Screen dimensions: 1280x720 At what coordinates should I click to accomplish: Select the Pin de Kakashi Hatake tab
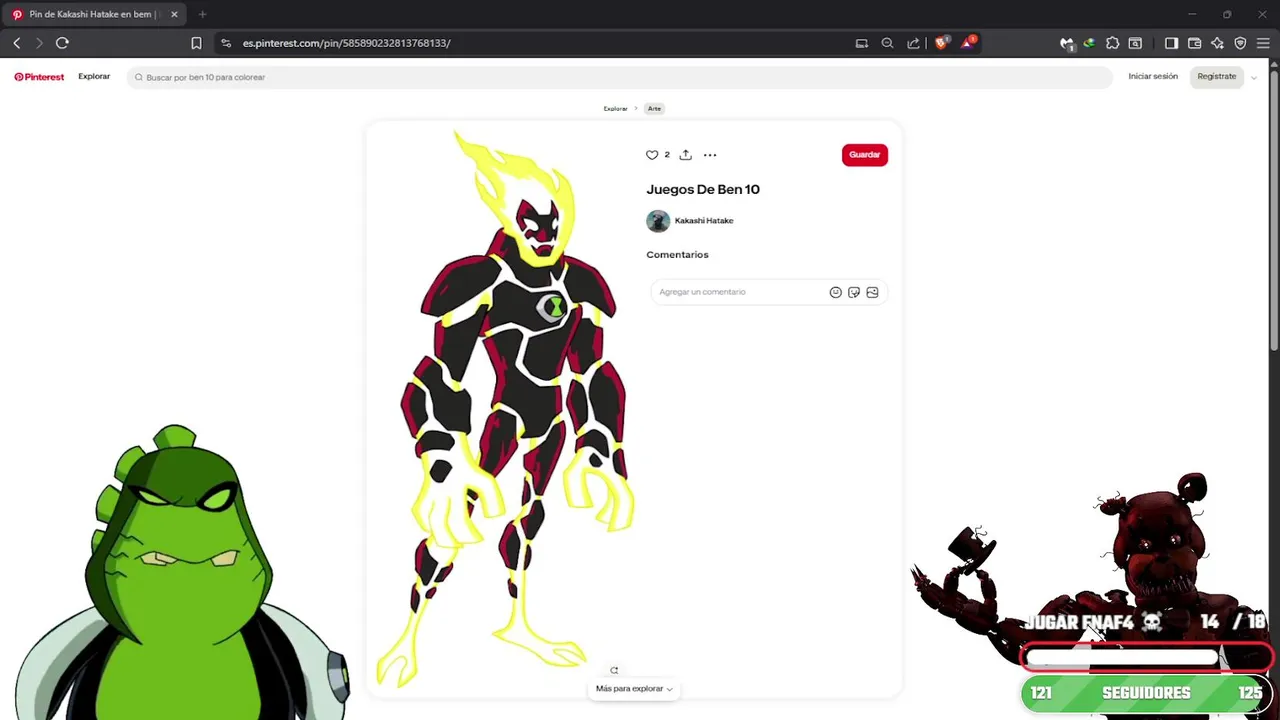96,15
